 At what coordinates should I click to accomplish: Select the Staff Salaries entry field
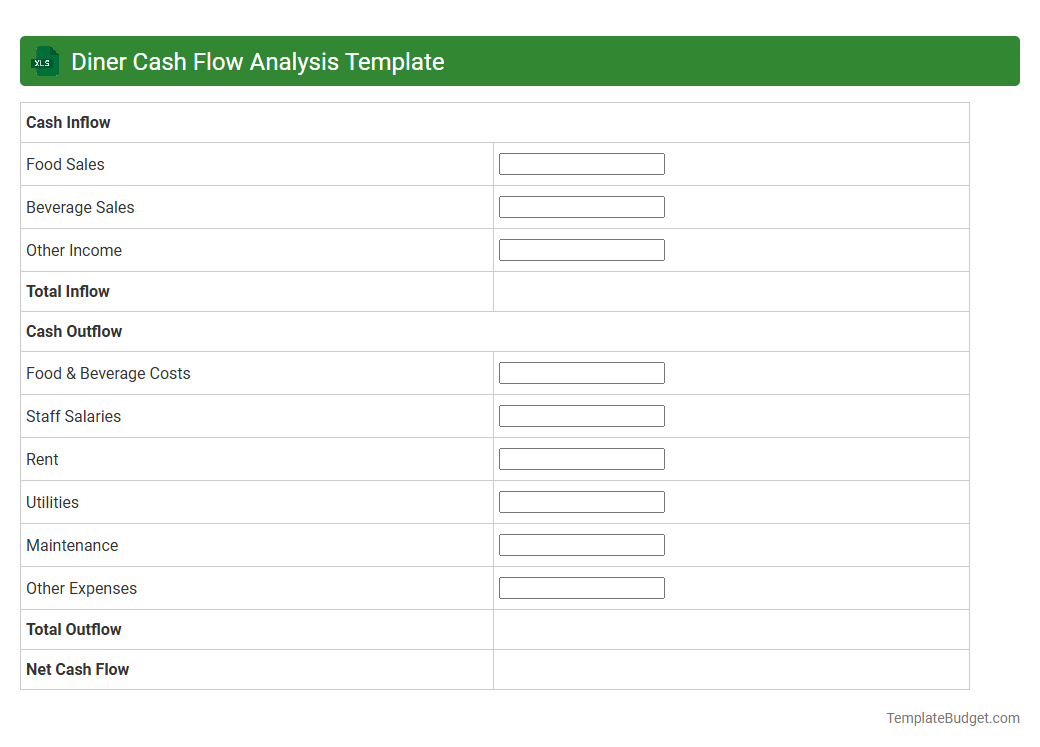coord(581,415)
